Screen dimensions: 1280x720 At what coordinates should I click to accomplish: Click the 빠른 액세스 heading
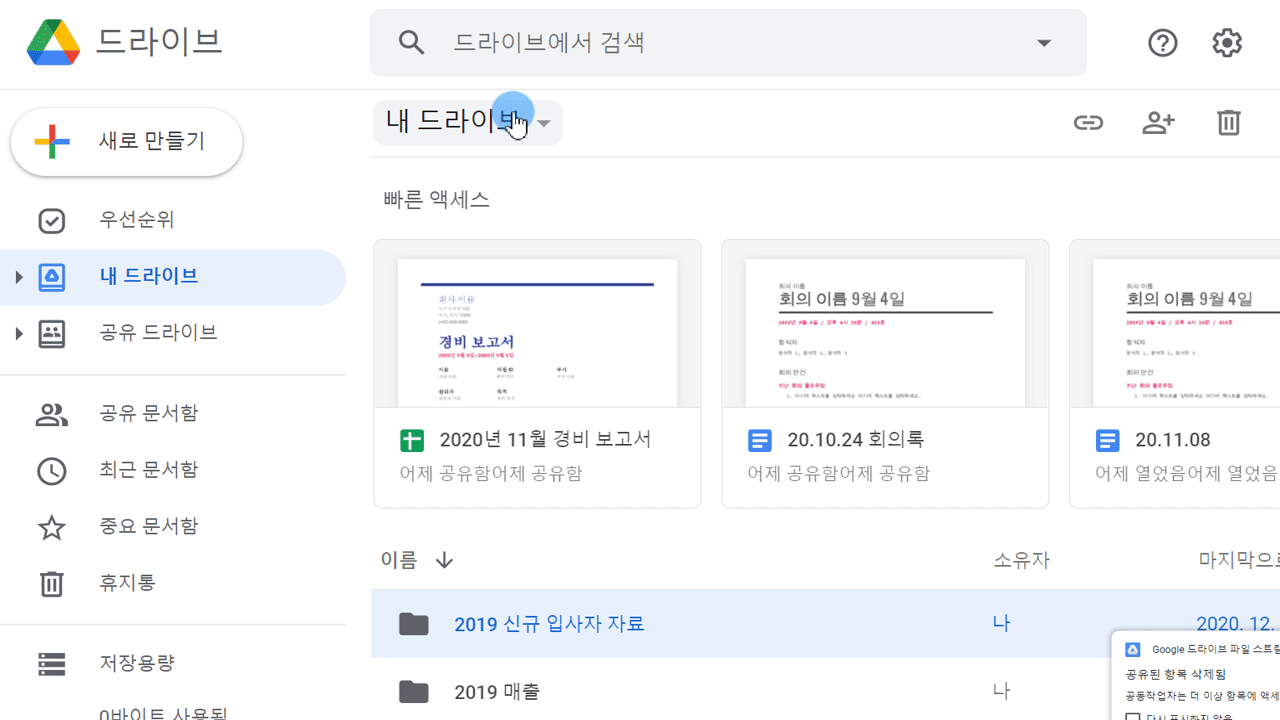pos(436,199)
